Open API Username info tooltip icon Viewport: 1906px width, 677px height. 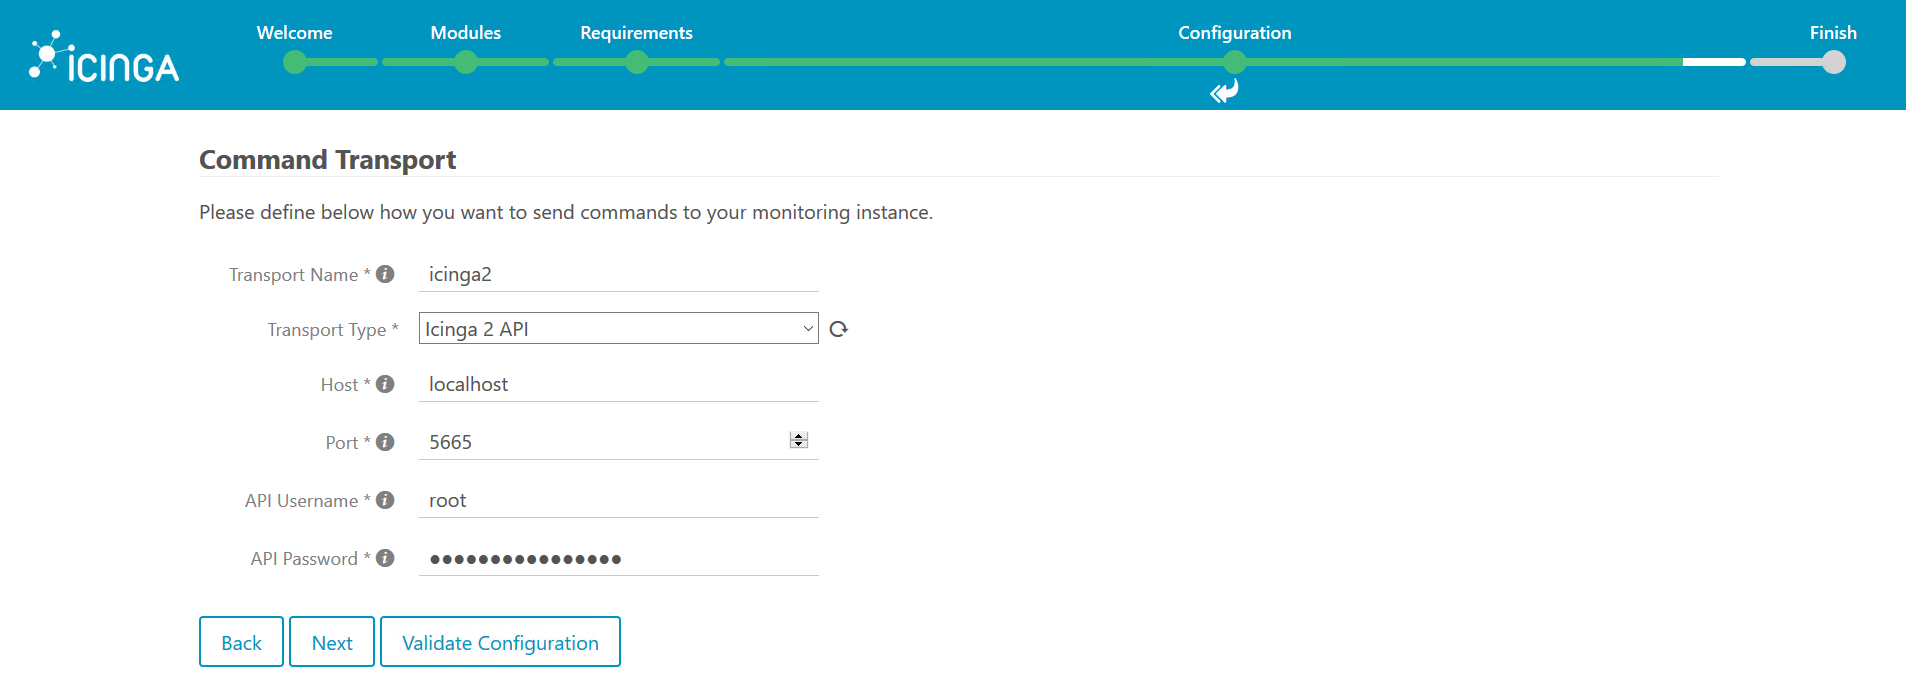point(385,500)
